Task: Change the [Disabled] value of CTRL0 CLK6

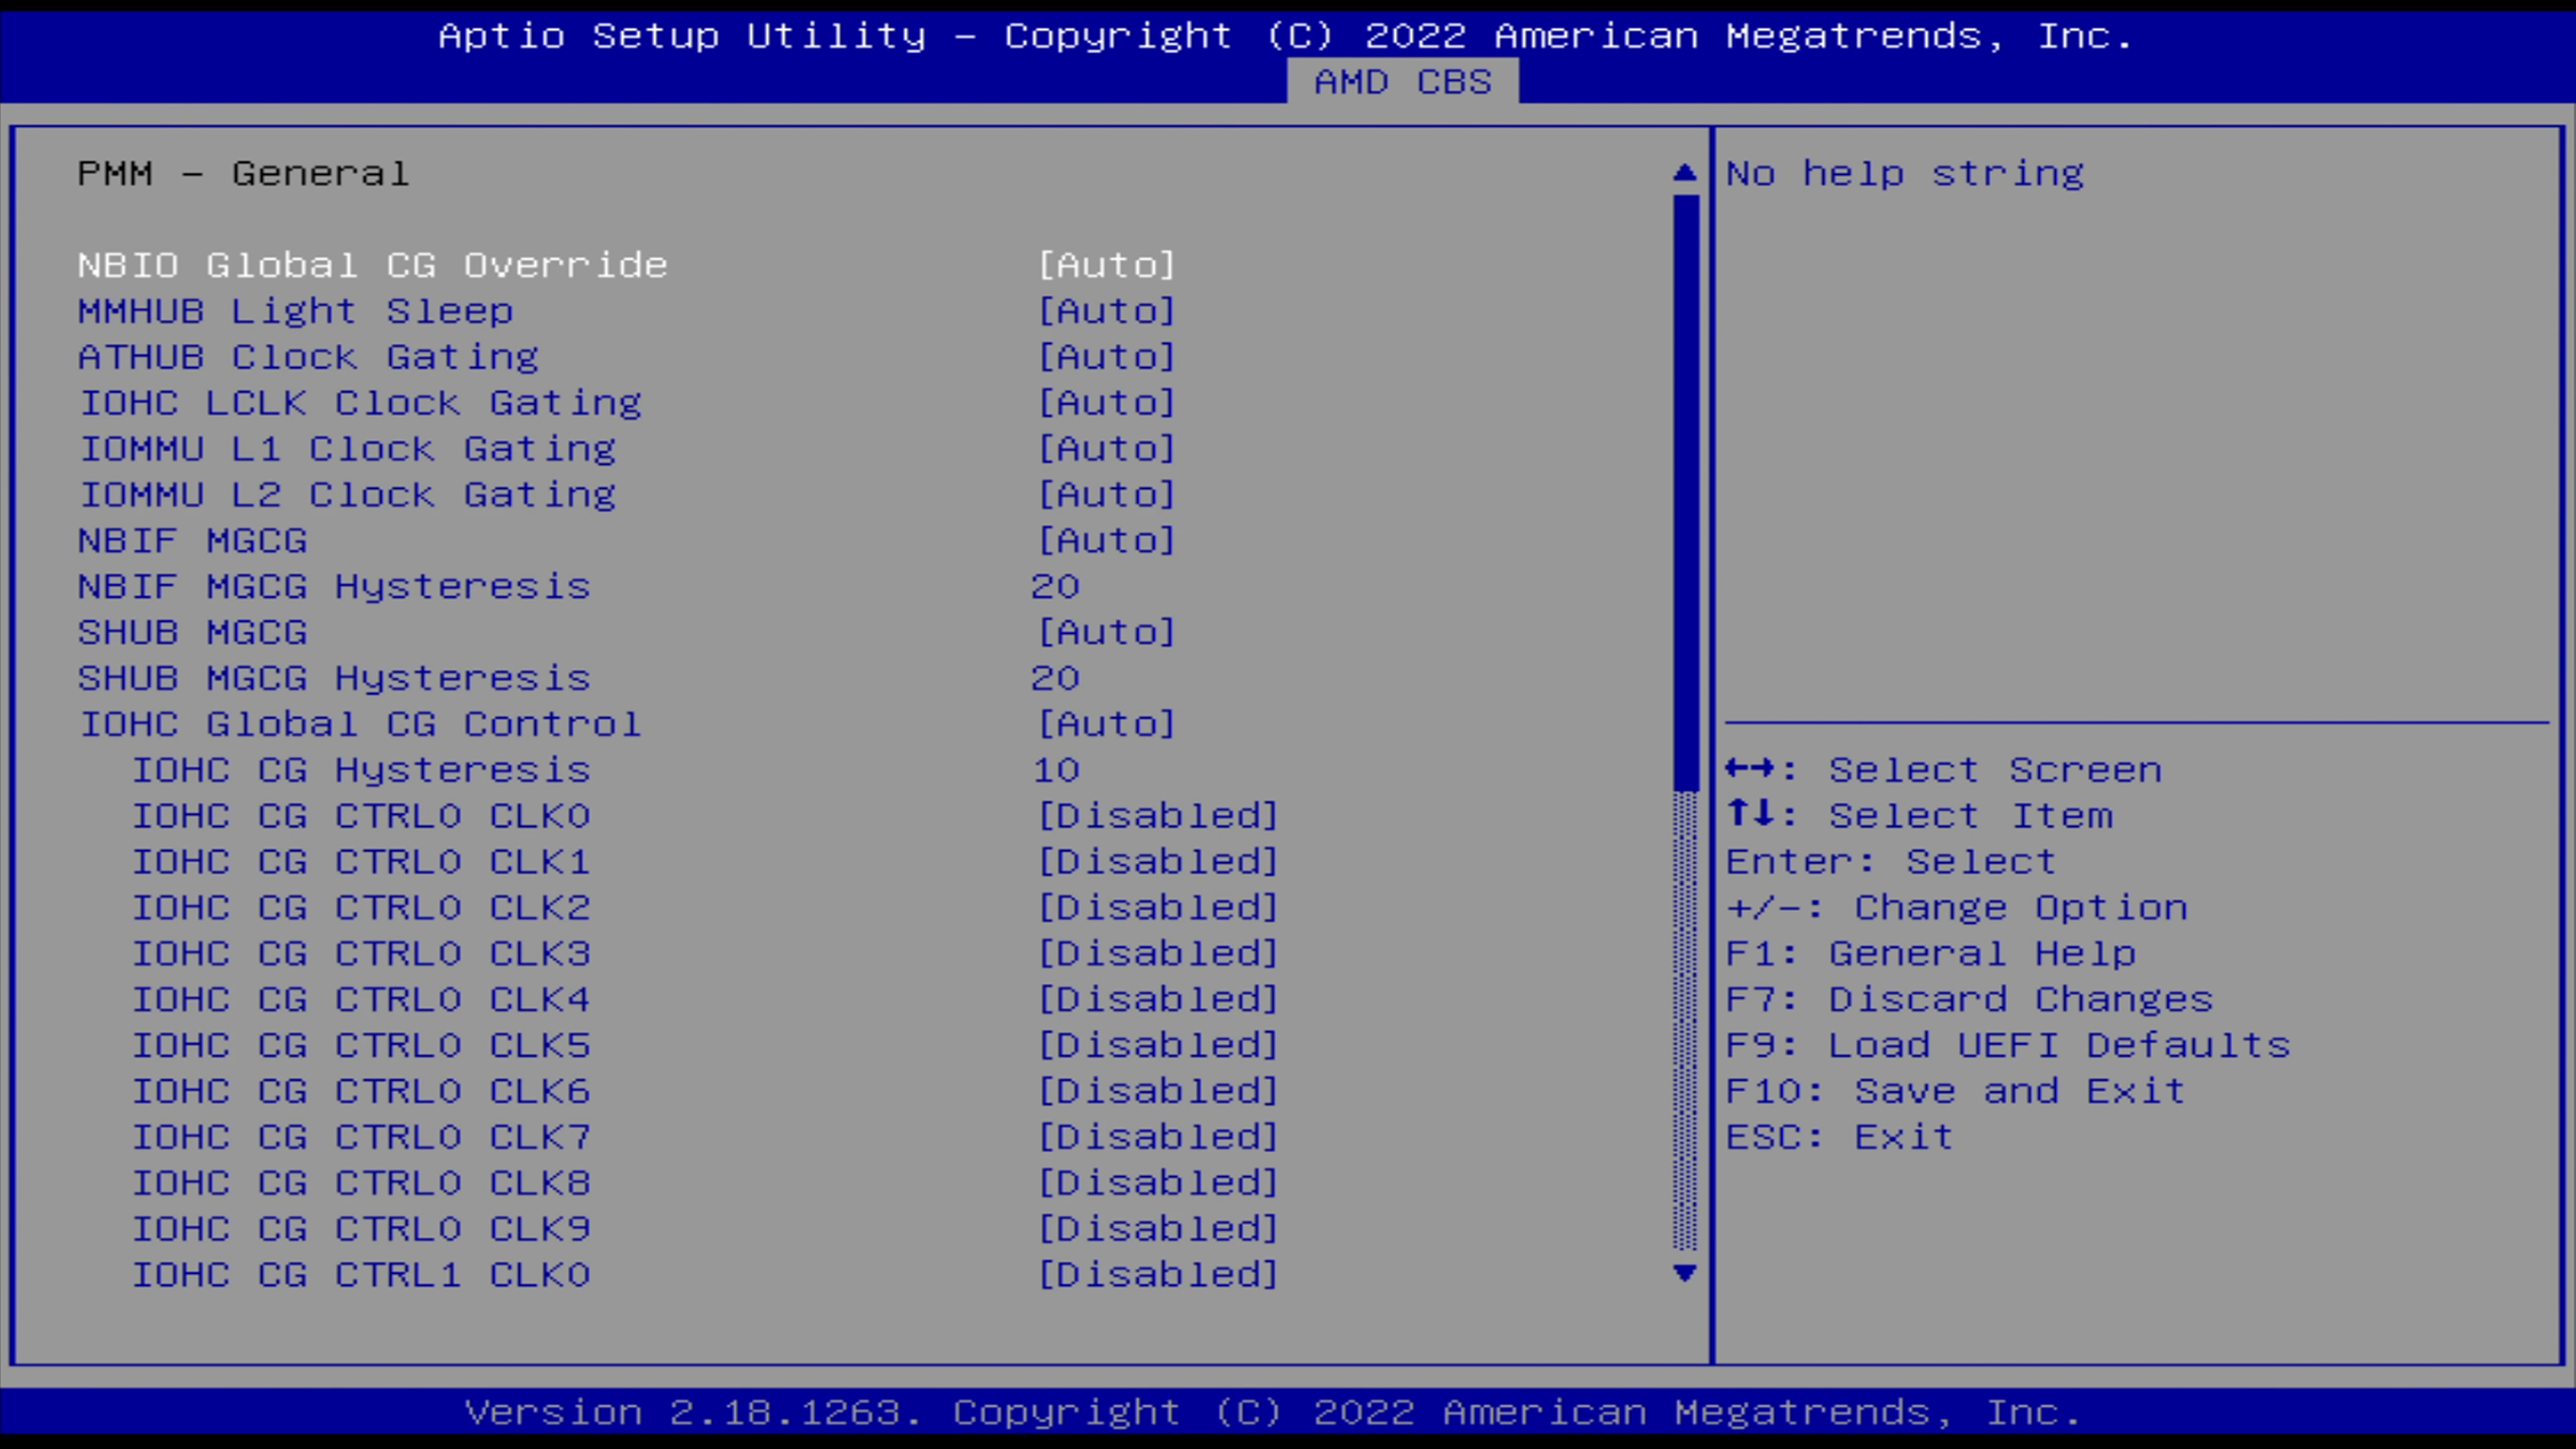Action: (1158, 1092)
